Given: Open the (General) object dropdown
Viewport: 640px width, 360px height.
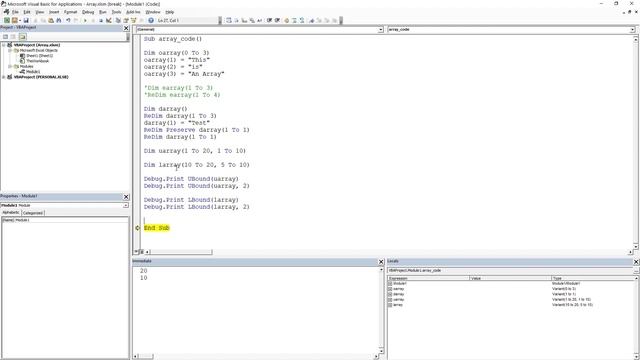Looking at the screenshot, I should click(x=380, y=30).
